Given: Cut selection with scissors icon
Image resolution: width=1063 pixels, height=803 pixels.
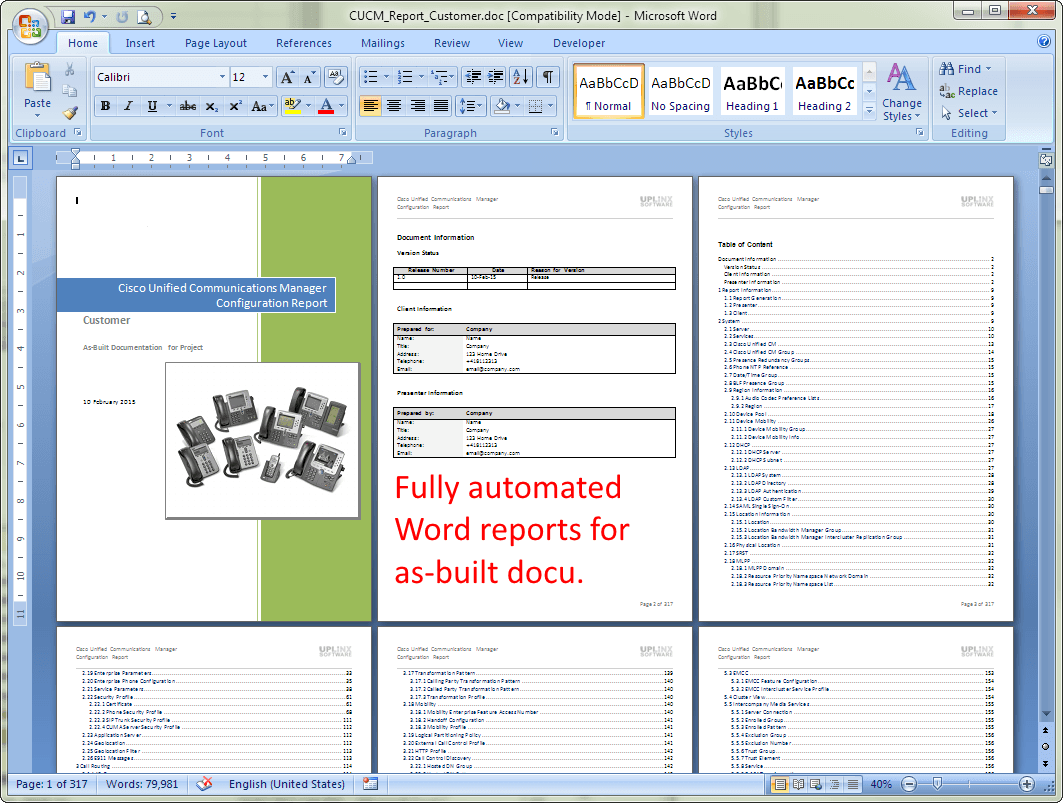Looking at the screenshot, I should tap(70, 69).
